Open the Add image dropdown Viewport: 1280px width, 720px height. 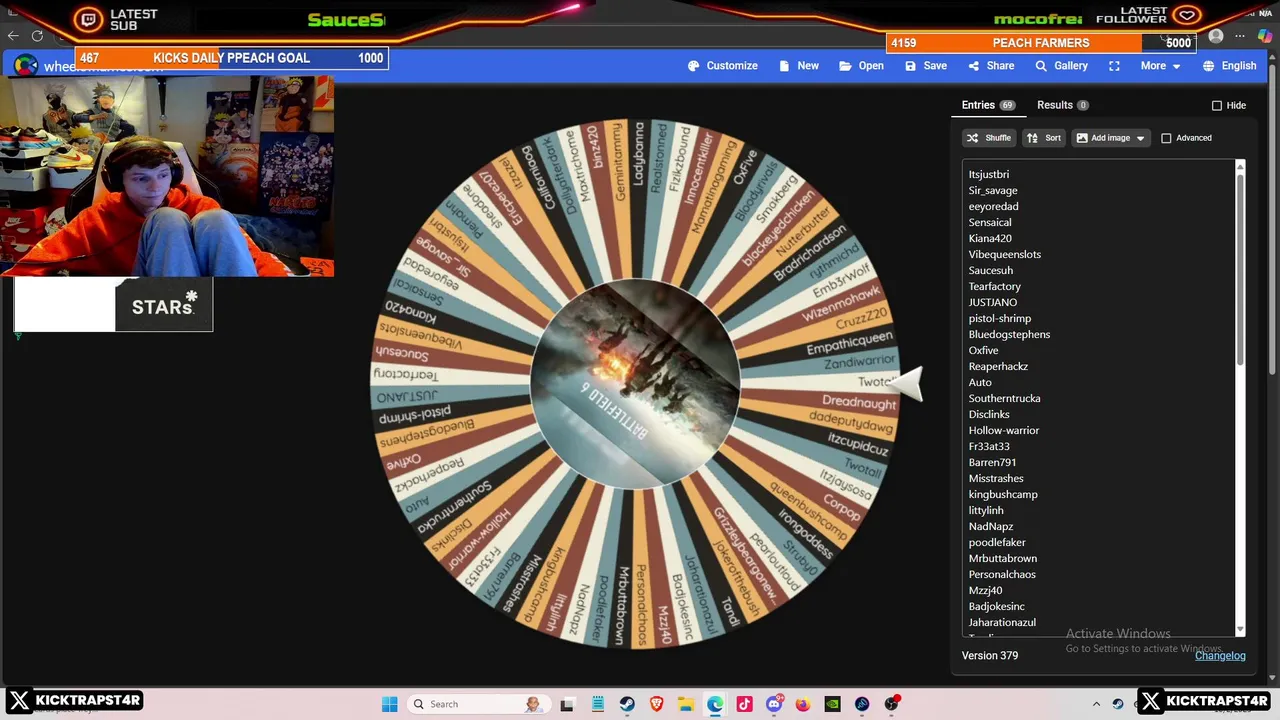click(x=1110, y=138)
